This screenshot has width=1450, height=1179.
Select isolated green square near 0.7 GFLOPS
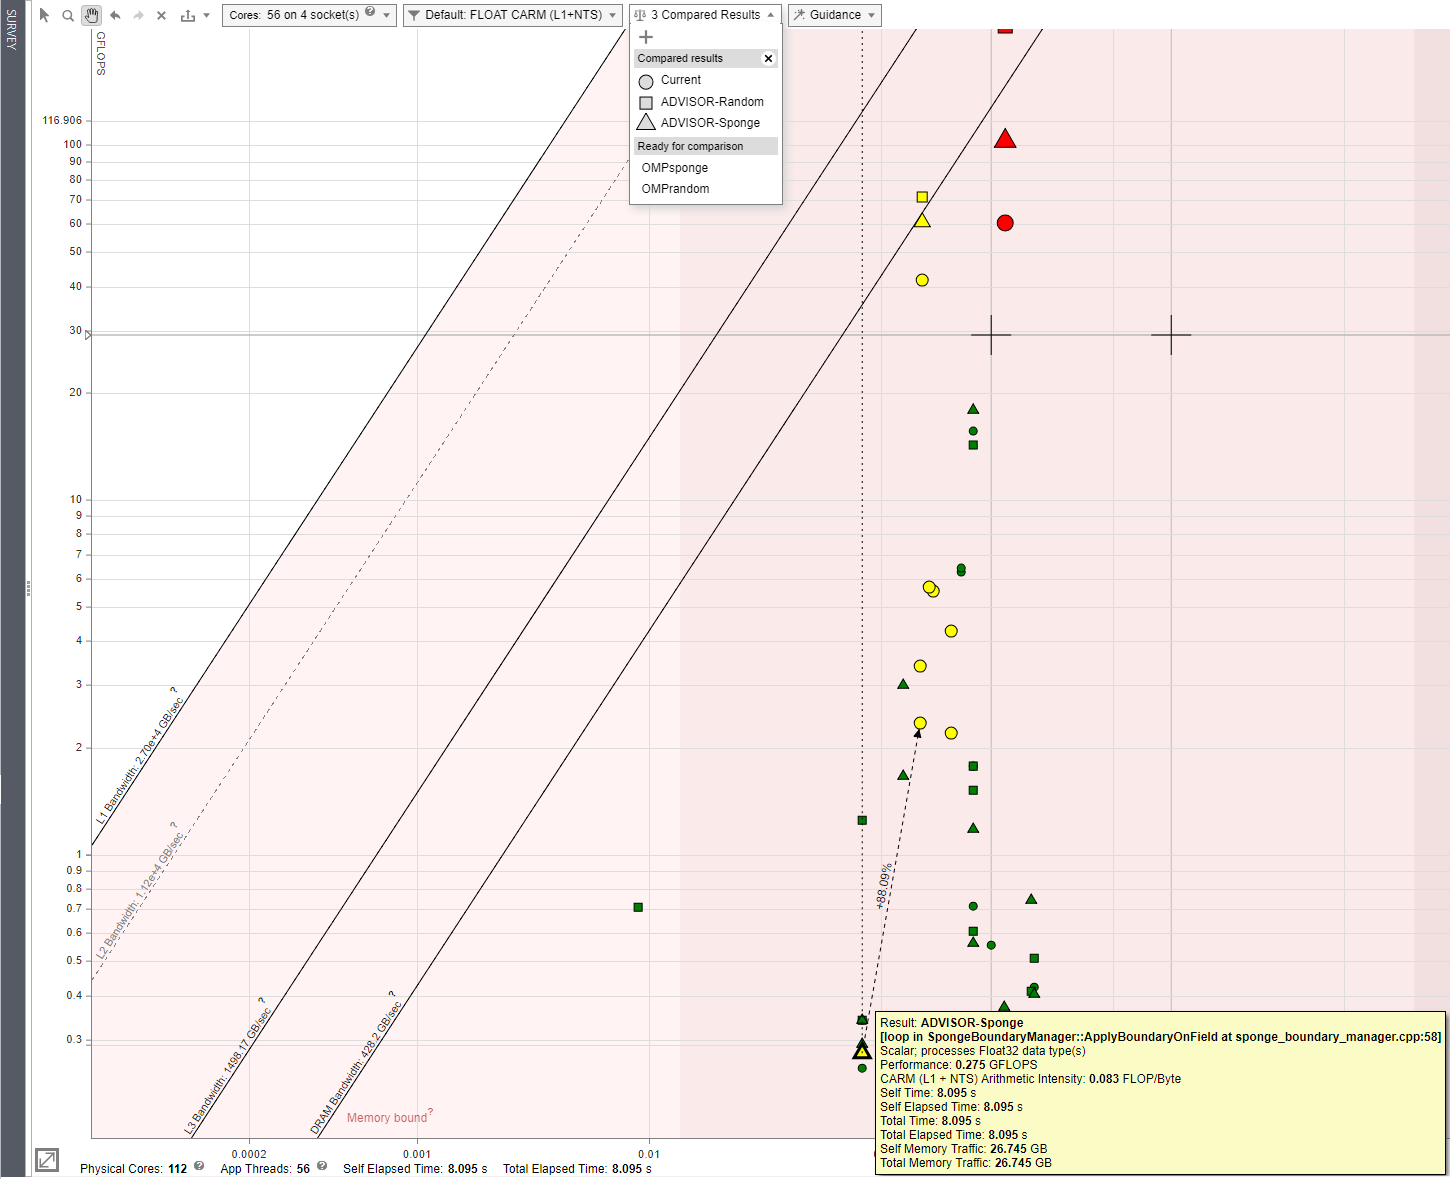coord(638,907)
